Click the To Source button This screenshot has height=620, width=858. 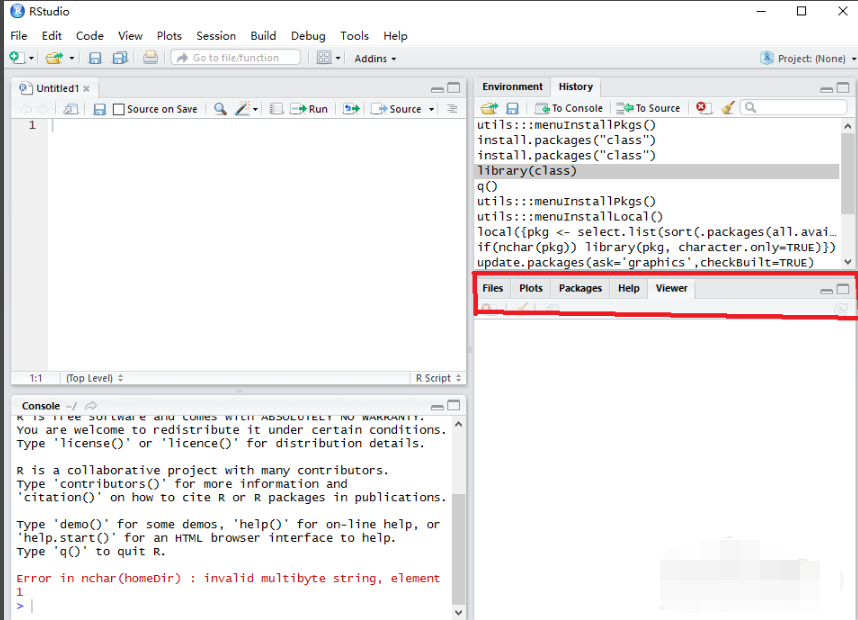(648, 108)
